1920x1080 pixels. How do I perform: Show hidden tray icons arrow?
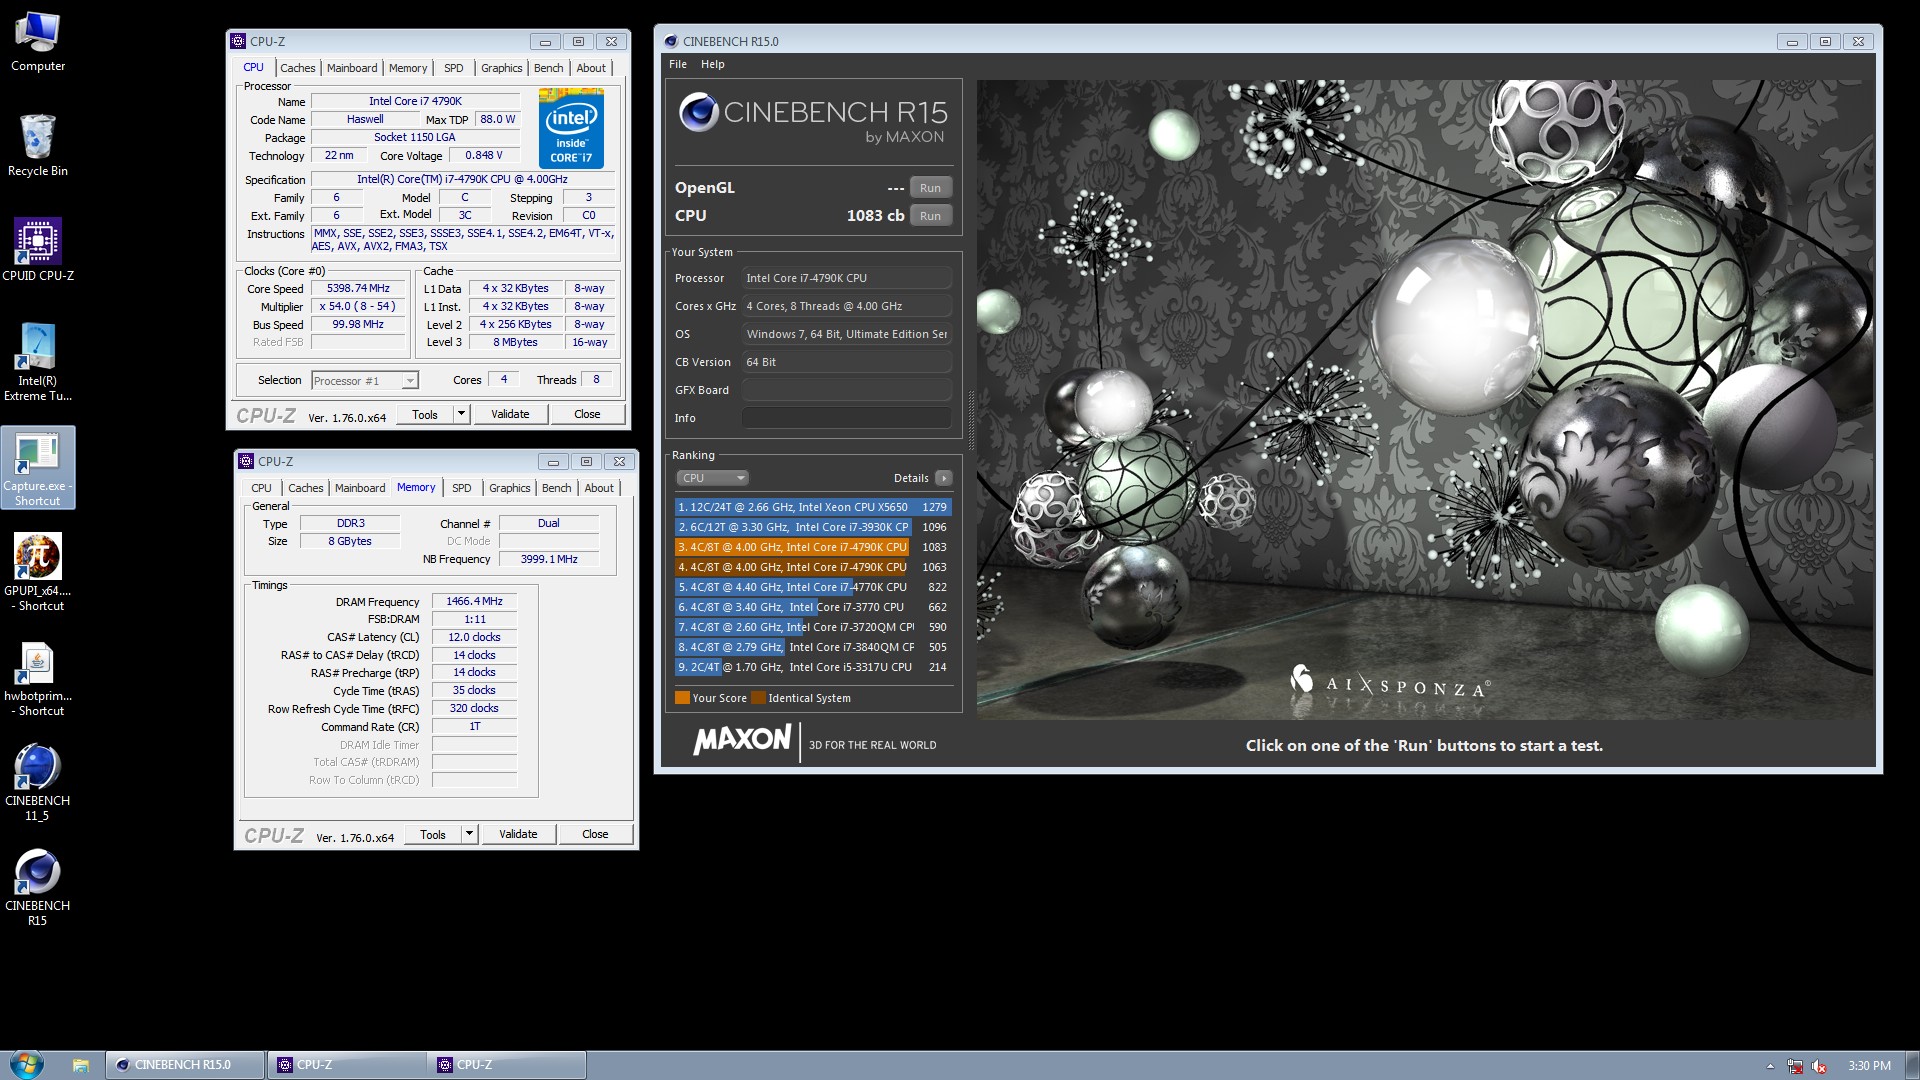1770,1066
